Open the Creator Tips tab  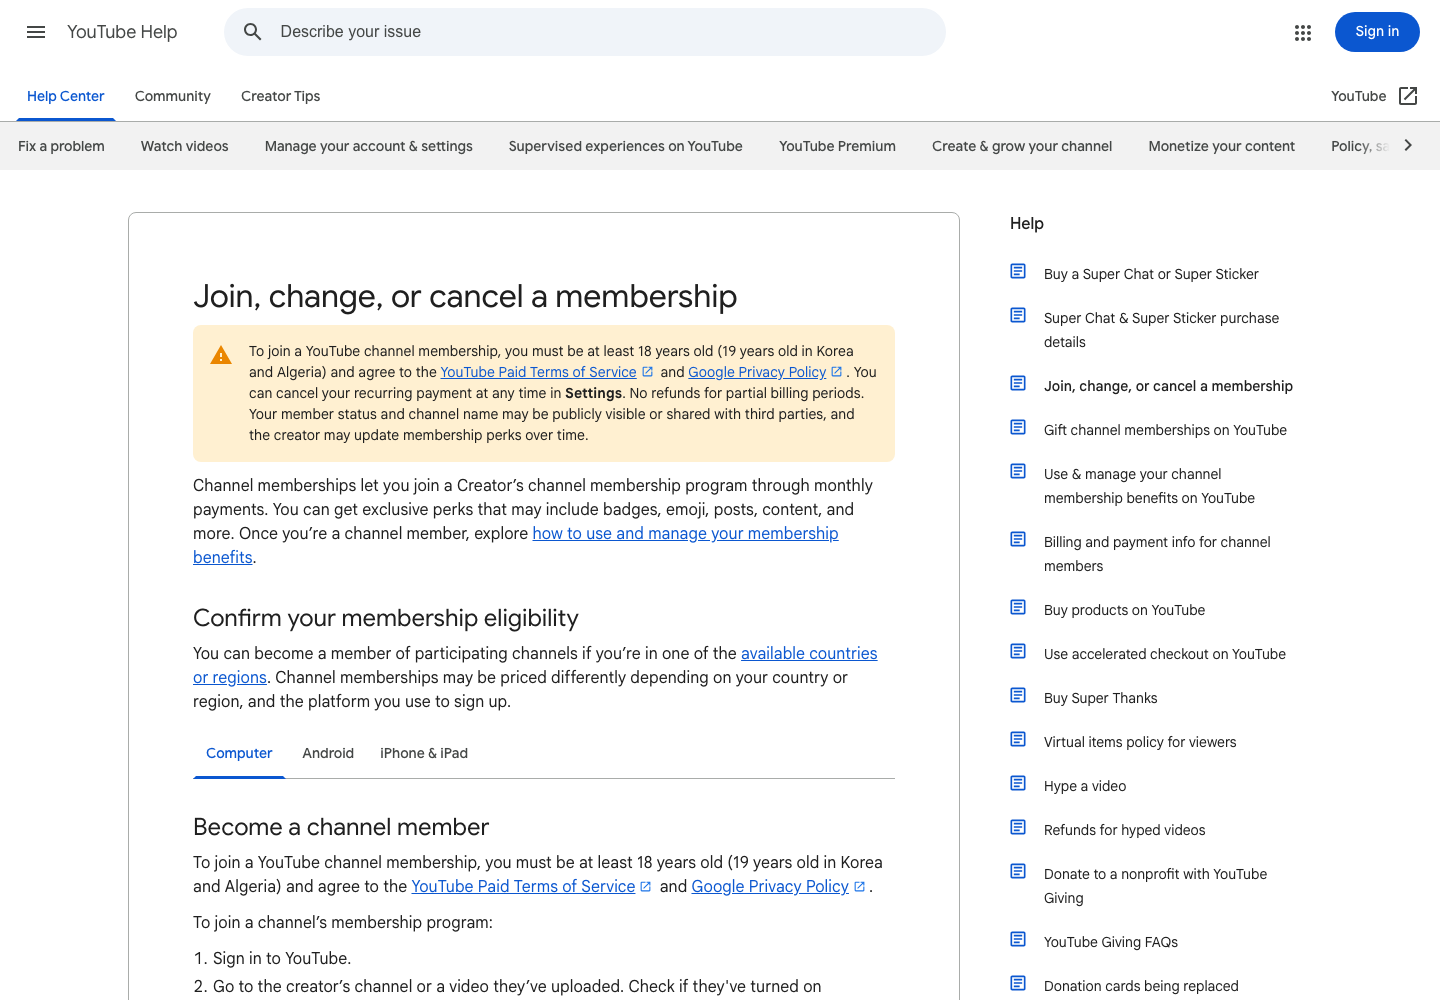point(281,96)
